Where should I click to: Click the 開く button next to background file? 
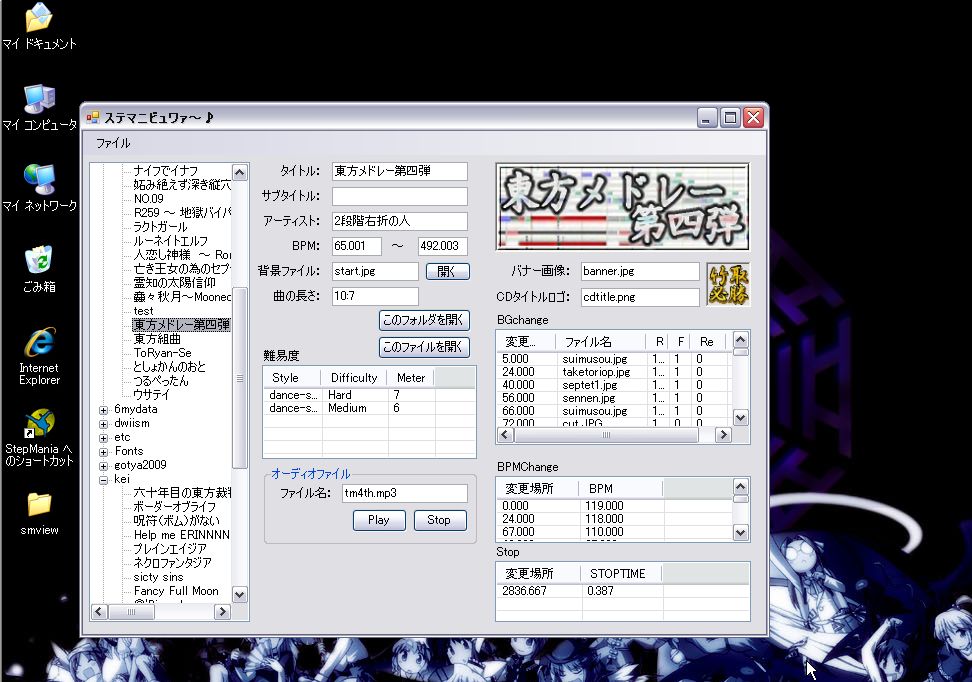(x=448, y=272)
